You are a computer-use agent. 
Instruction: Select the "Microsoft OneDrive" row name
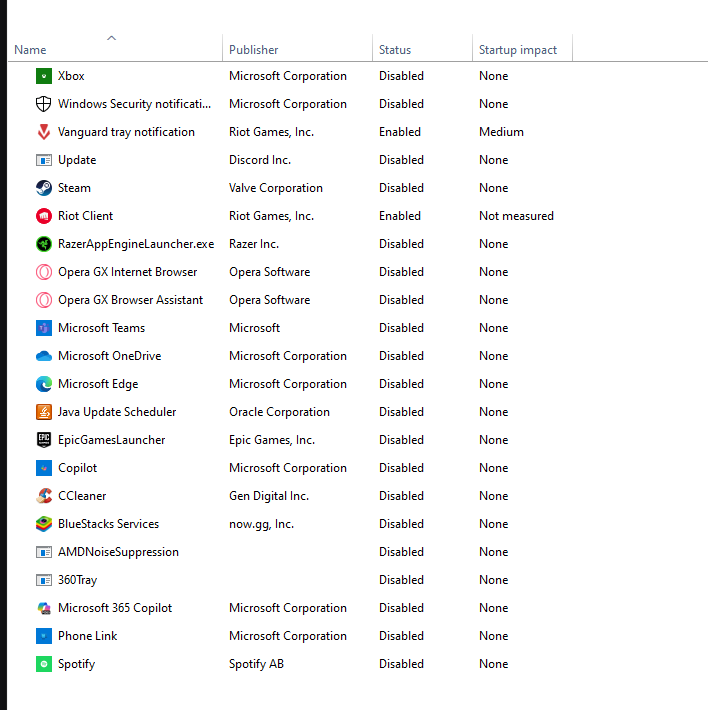(110, 356)
